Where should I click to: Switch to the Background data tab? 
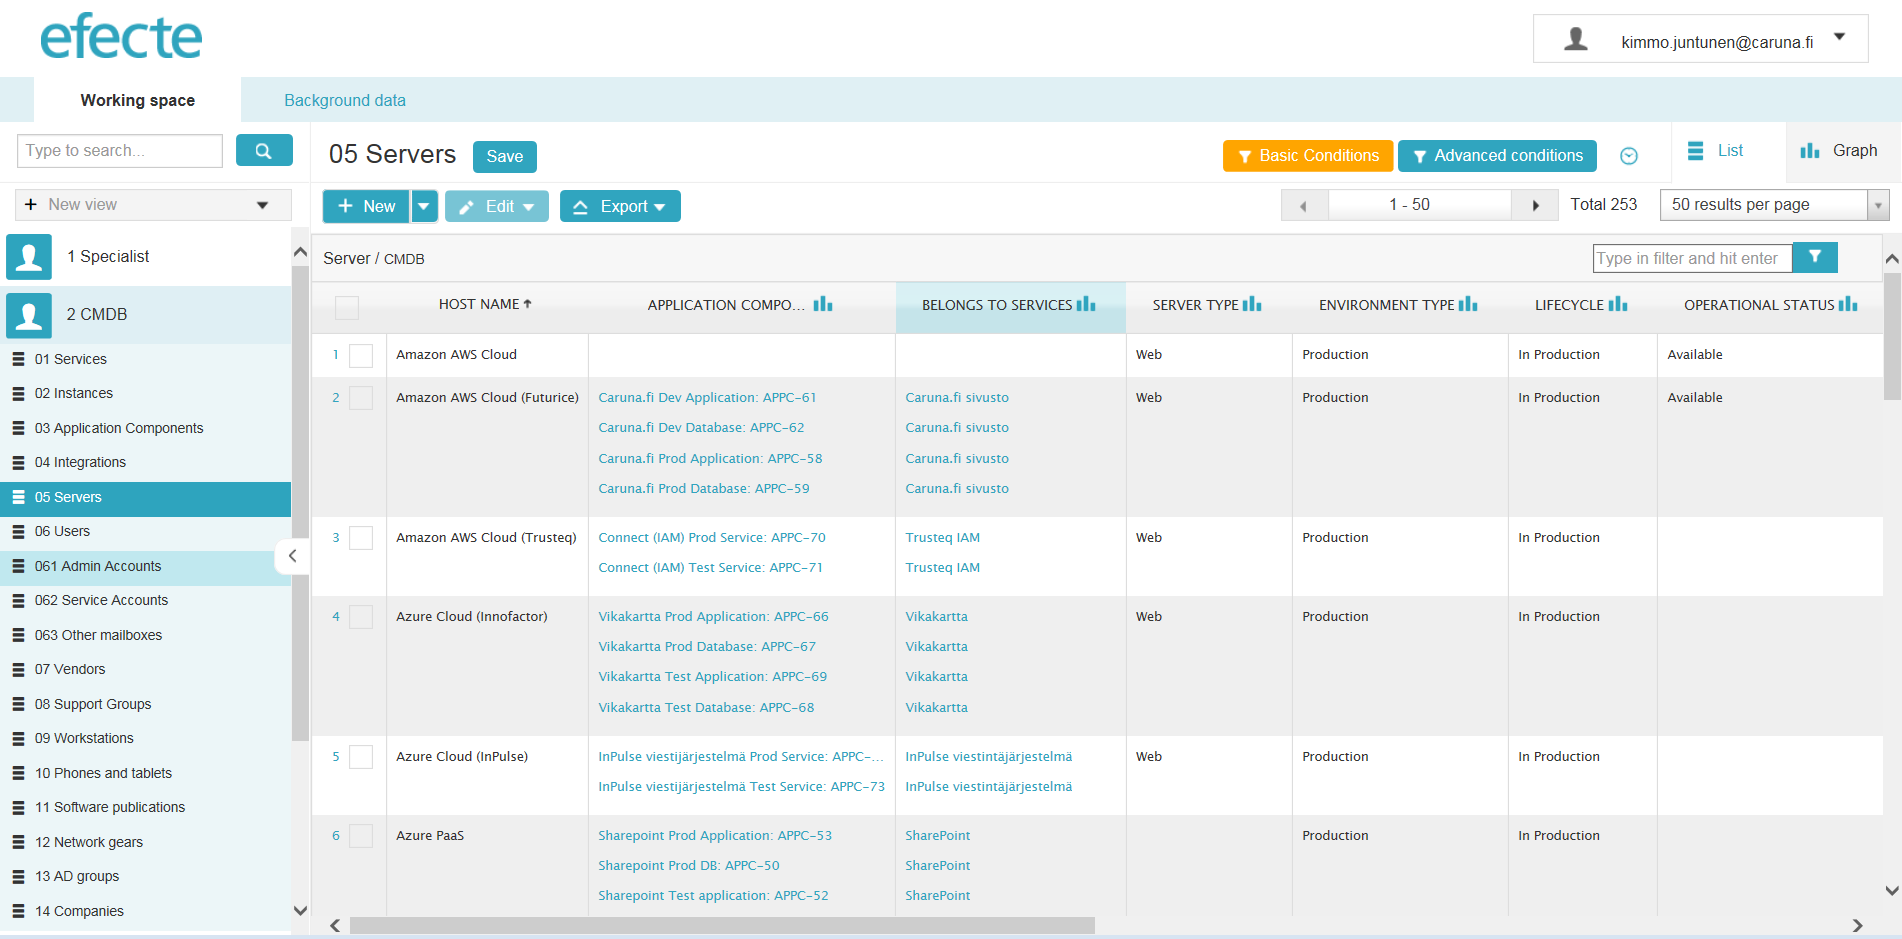click(x=345, y=100)
